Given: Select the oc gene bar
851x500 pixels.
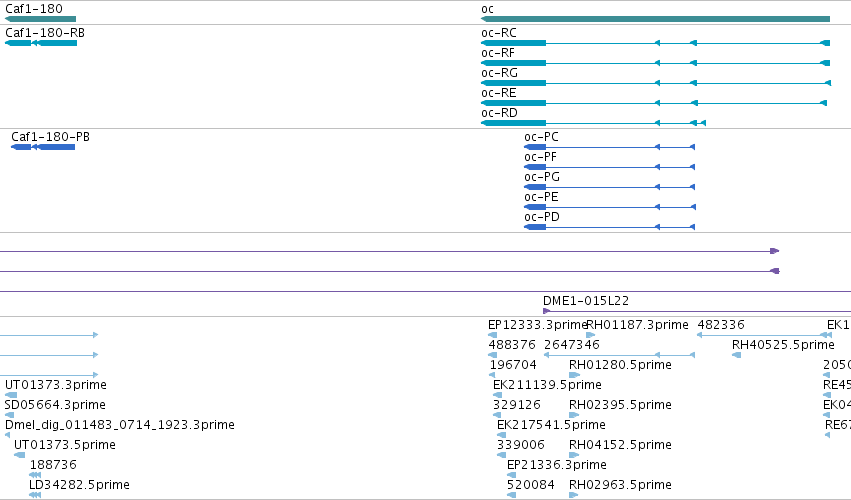Looking at the screenshot, I should pyautogui.click(x=655, y=19).
